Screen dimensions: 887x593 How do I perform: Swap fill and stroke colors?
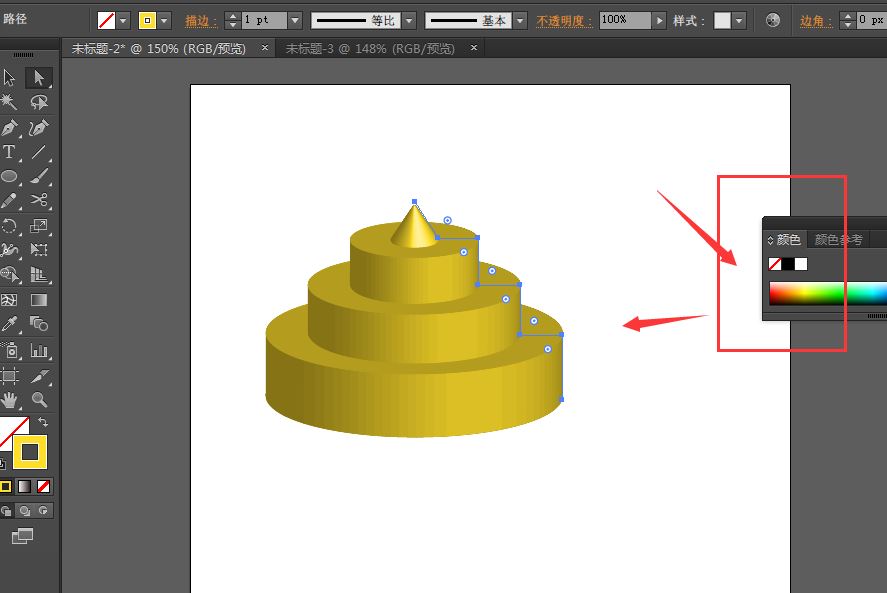[43, 422]
